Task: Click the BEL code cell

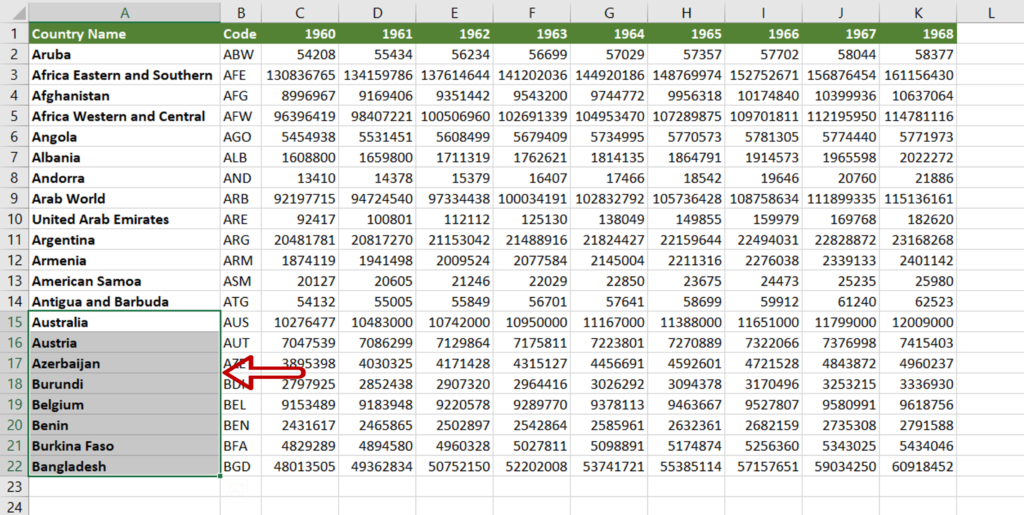Action: pyautogui.click(x=241, y=405)
